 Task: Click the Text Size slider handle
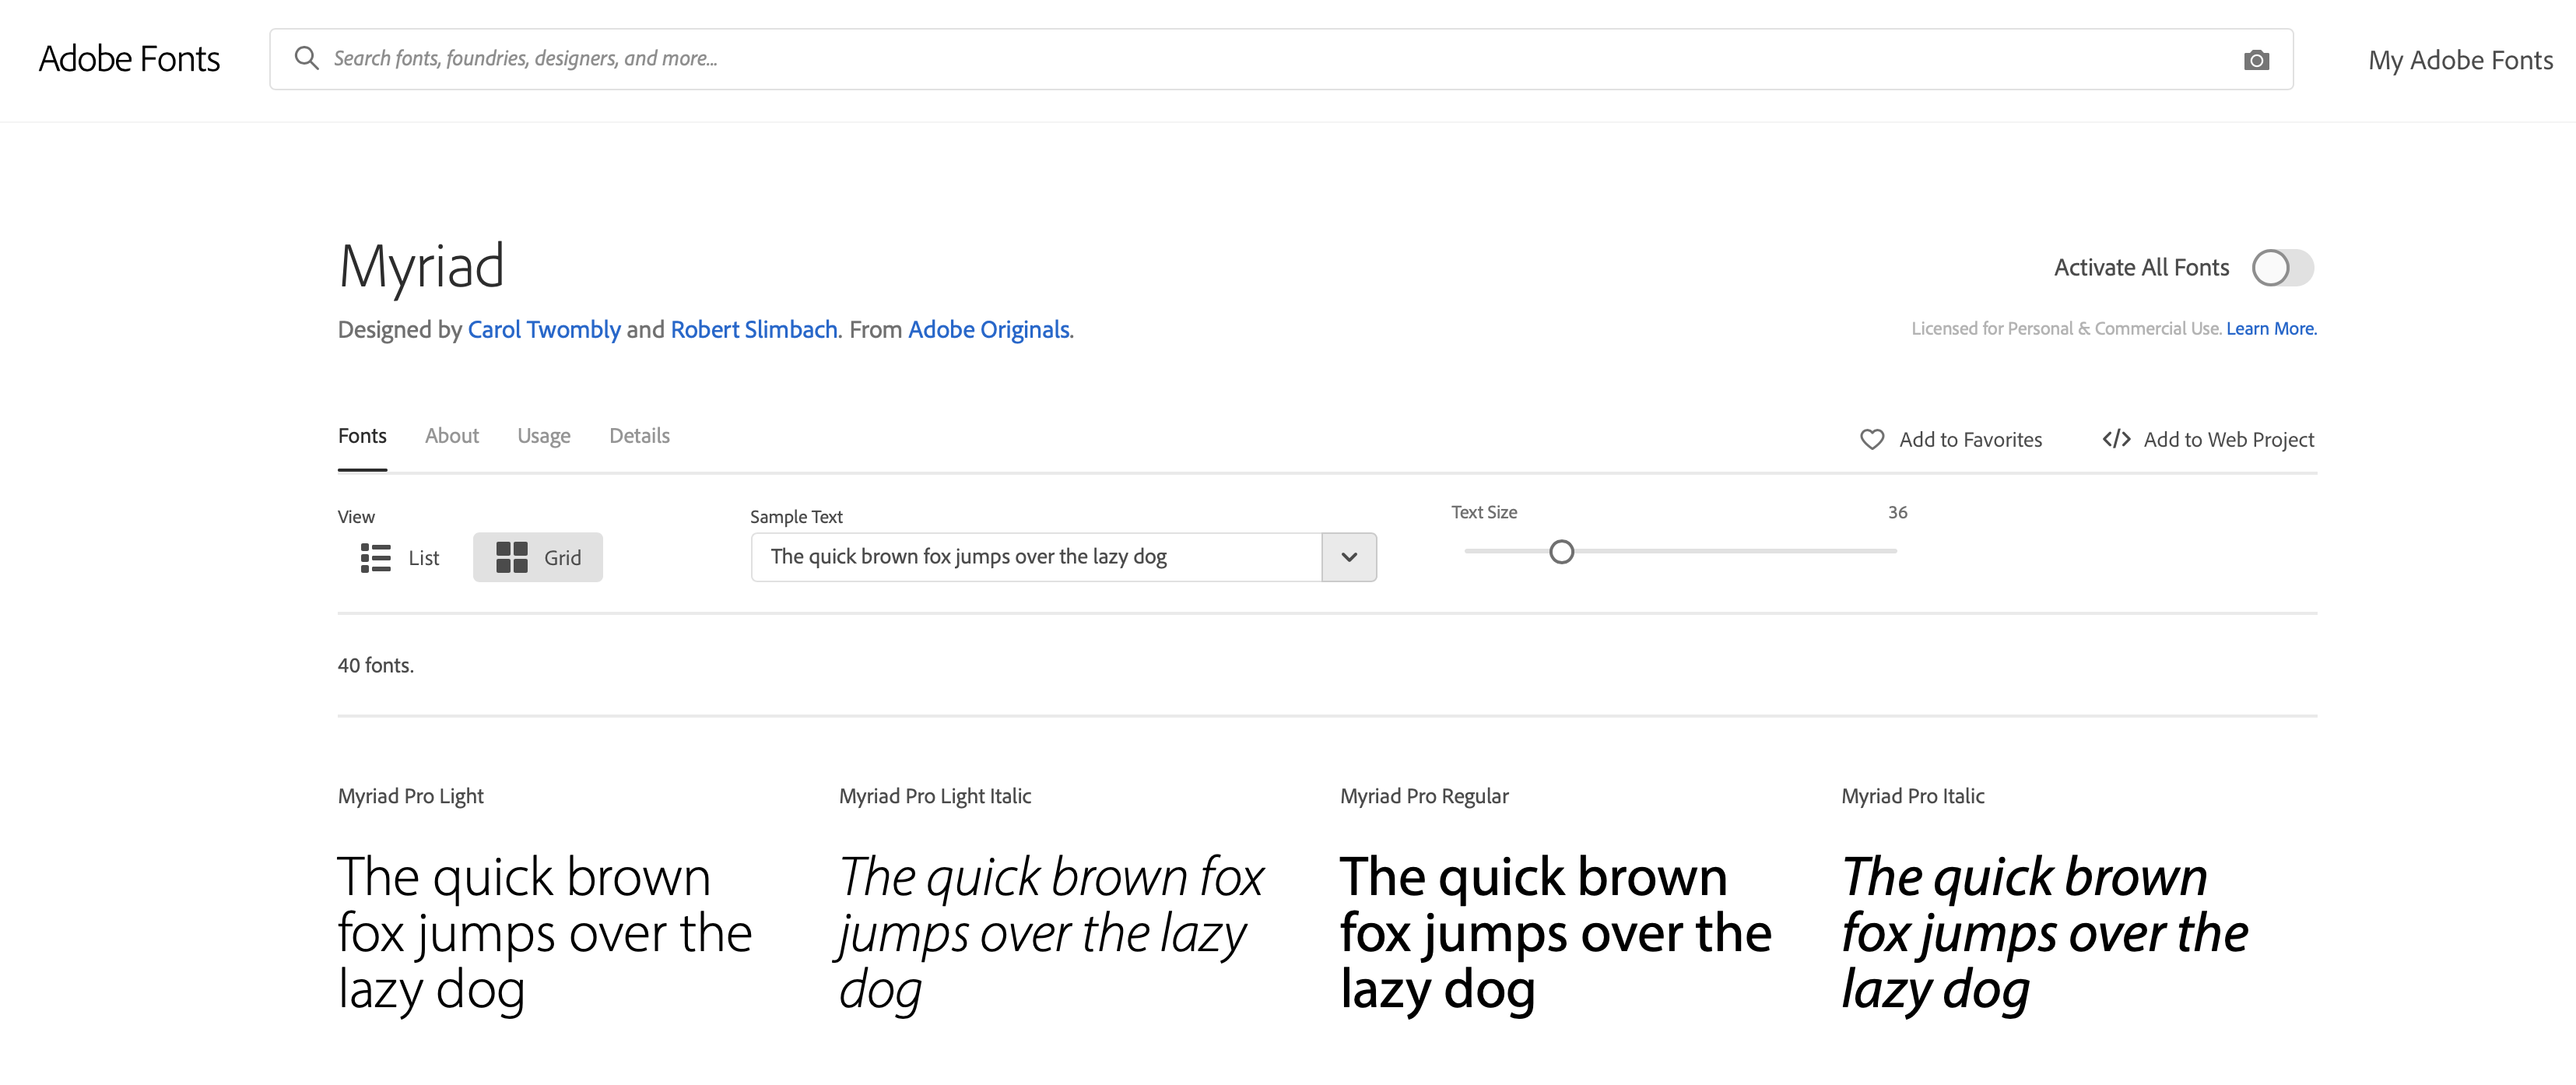point(1561,552)
